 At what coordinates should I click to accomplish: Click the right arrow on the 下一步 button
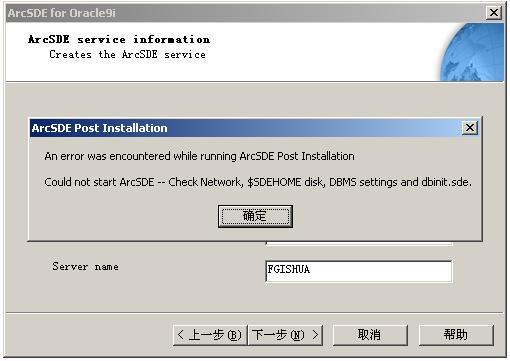[x=315, y=335]
